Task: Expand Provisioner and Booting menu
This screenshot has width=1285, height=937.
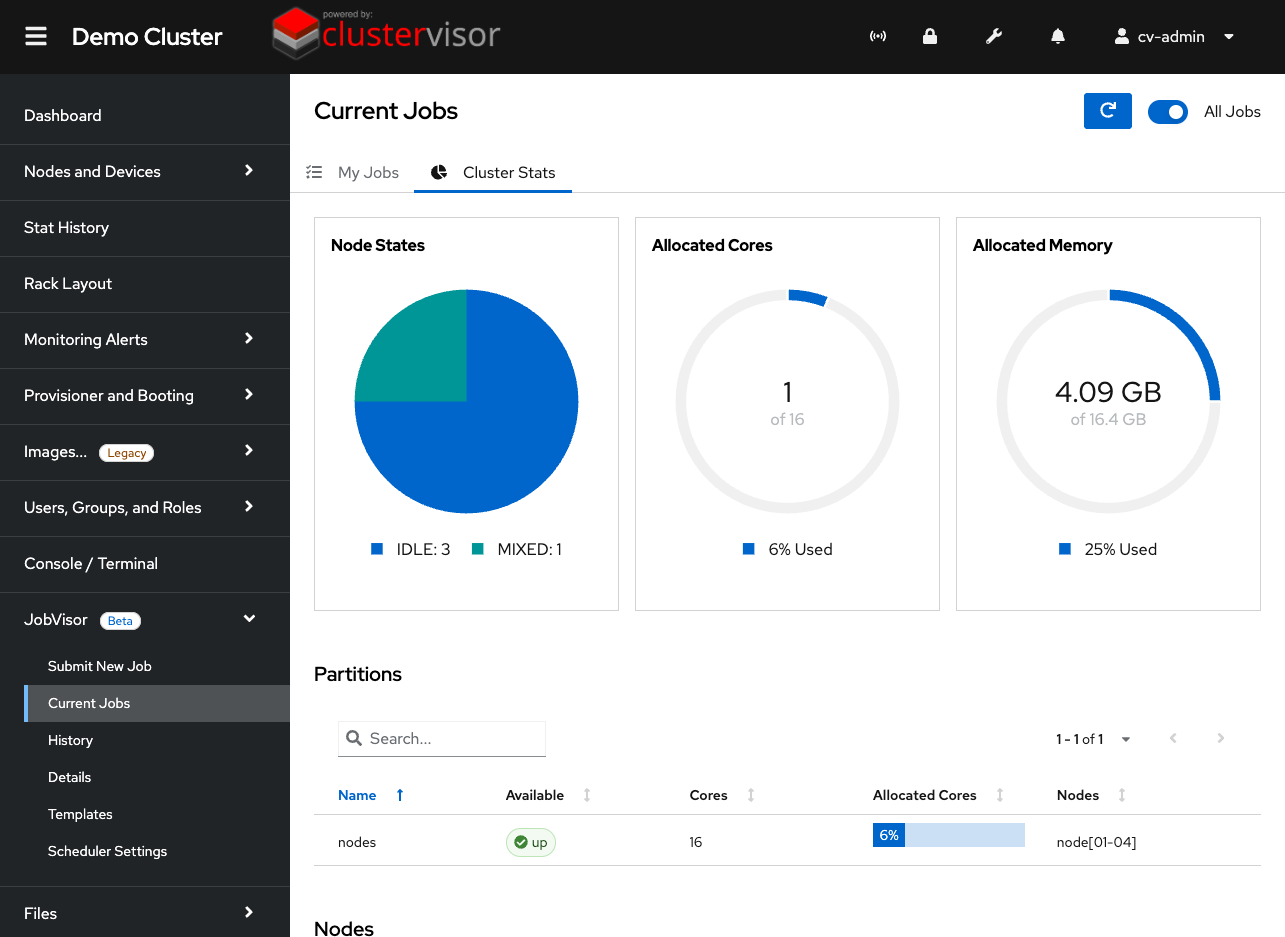Action: pyautogui.click(x=145, y=396)
